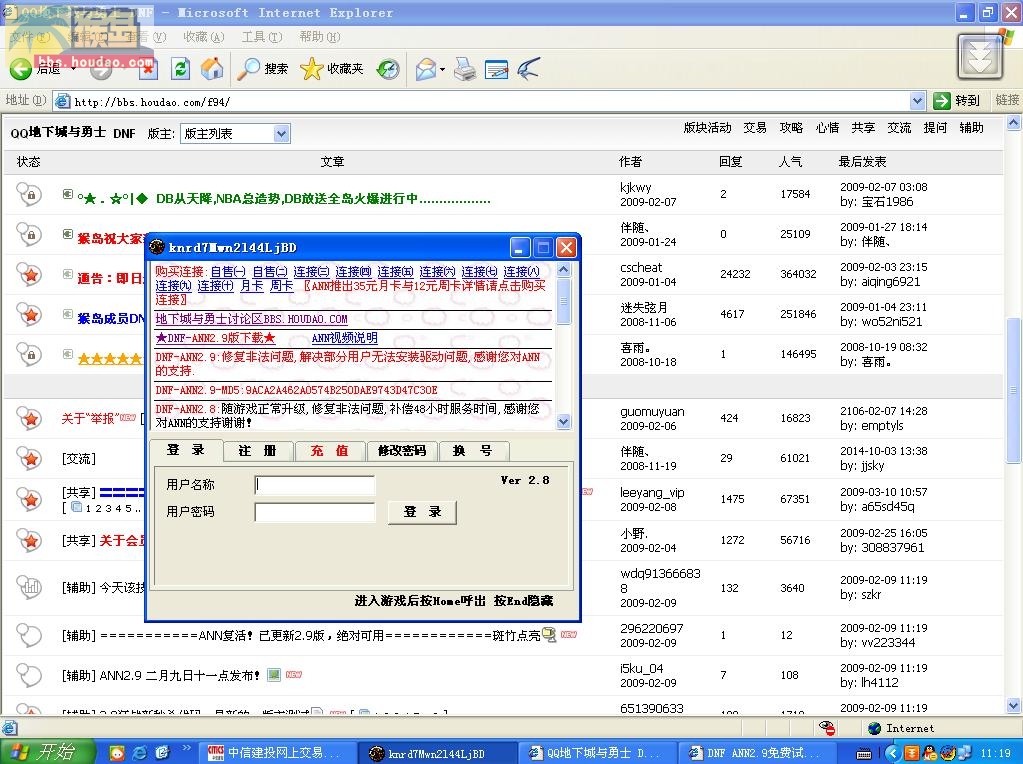Go to the 辅助 forum category

(x=971, y=128)
